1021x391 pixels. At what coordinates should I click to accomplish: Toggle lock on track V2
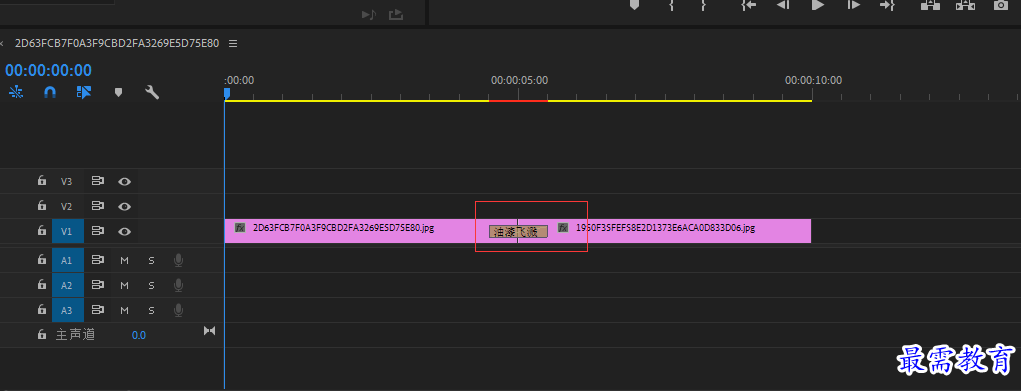click(x=42, y=206)
